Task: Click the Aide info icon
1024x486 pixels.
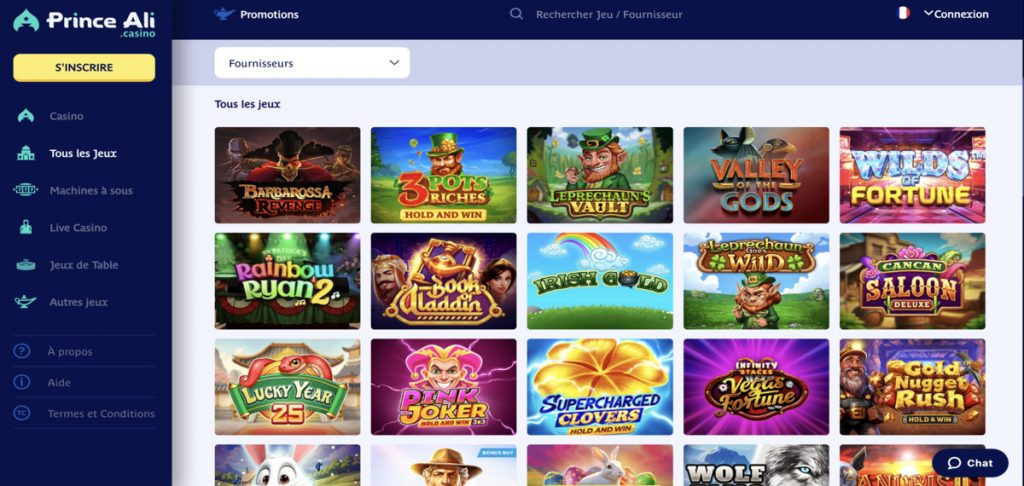Action: (x=22, y=382)
